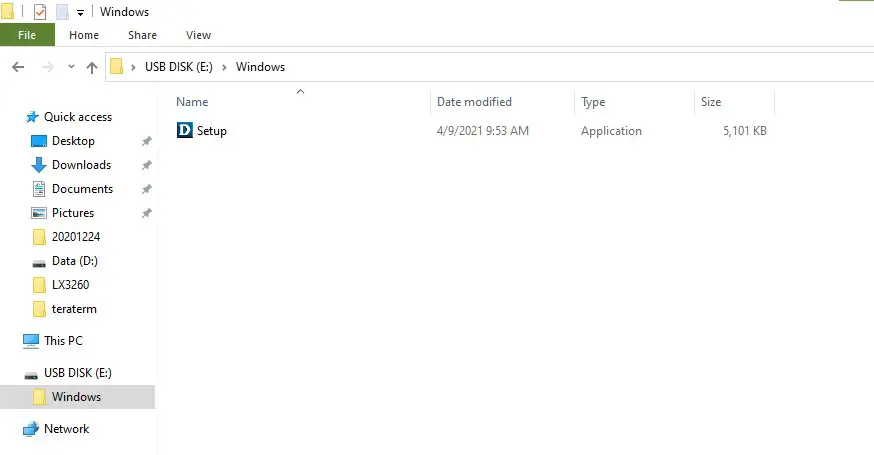This screenshot has width=874, height=455.
Task: Click the Windows folder icon in sidebar
Action: tap(39, 397)
